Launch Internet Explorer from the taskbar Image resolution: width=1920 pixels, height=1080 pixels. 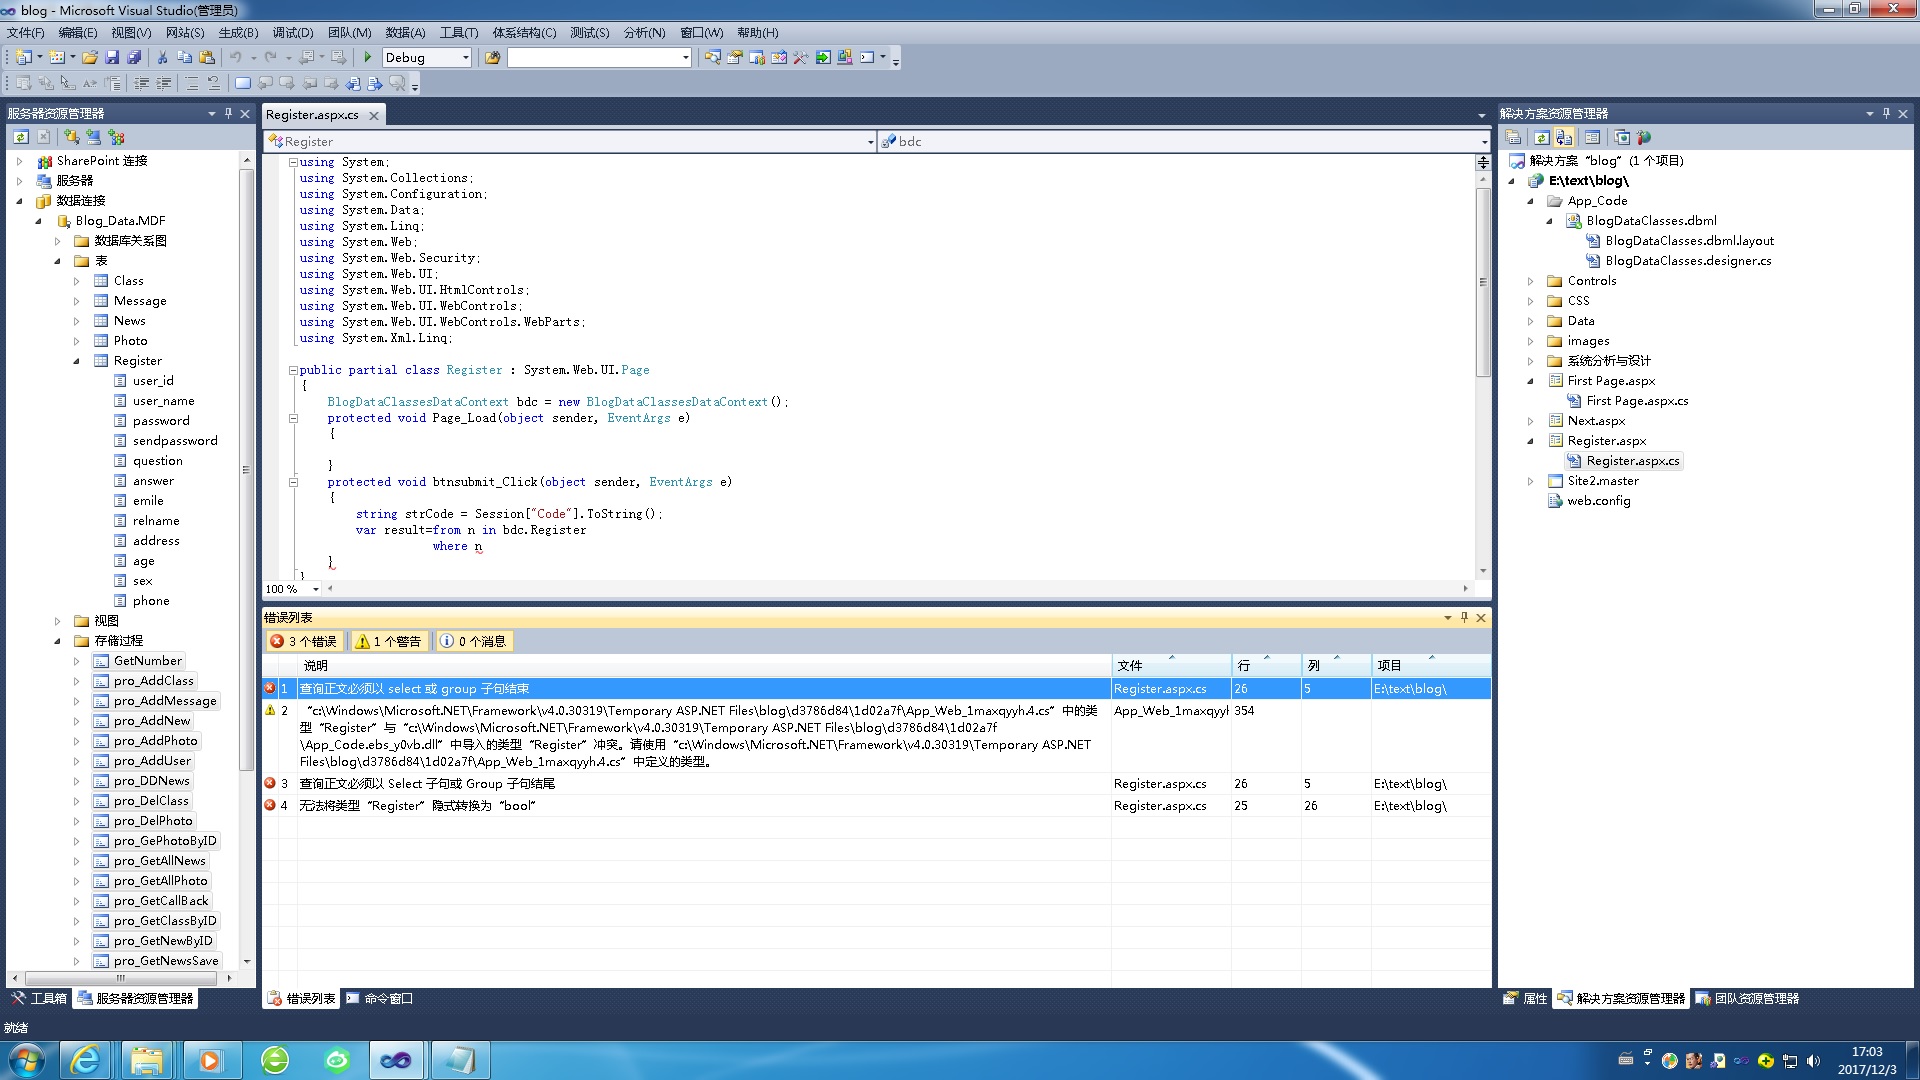[x=86, y=1060]
